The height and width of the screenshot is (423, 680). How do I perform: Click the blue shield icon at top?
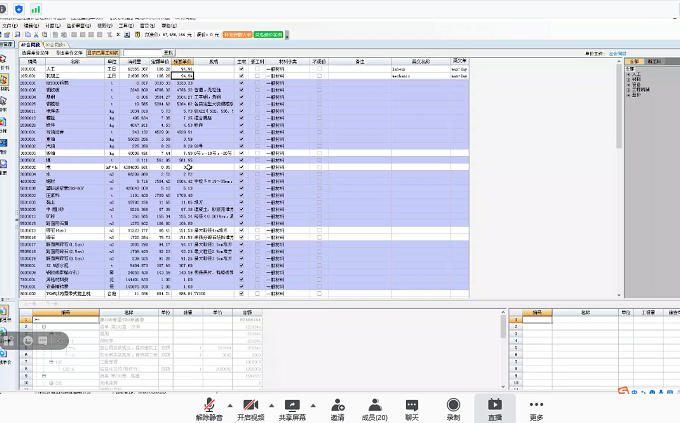click(19, 9)
